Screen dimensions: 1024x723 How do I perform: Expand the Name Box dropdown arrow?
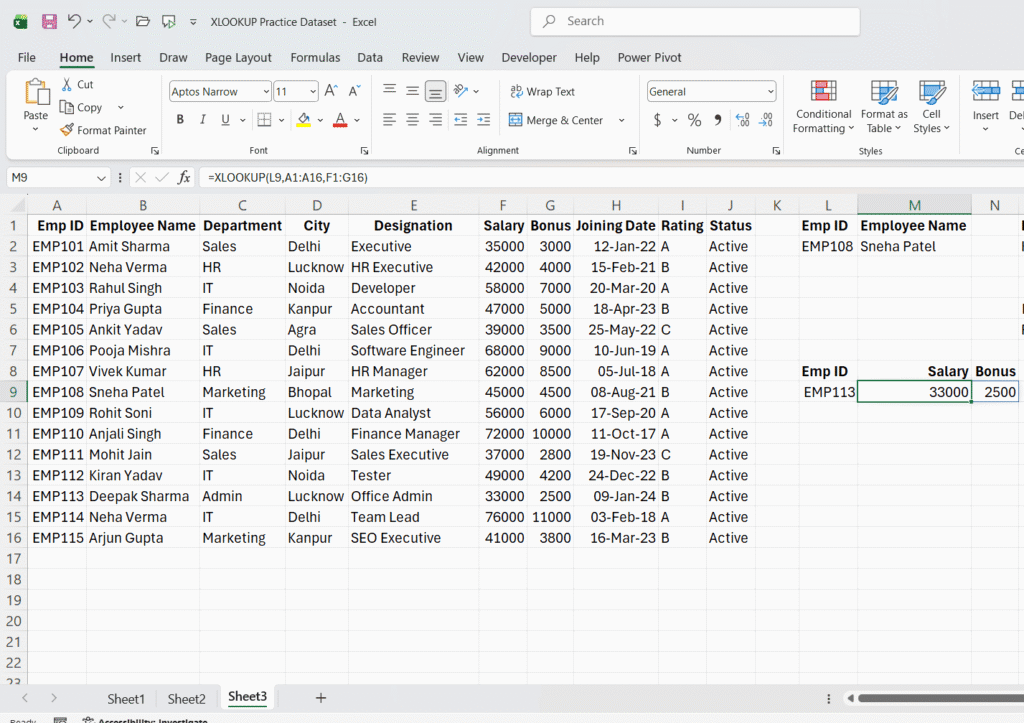click(101, 178)
